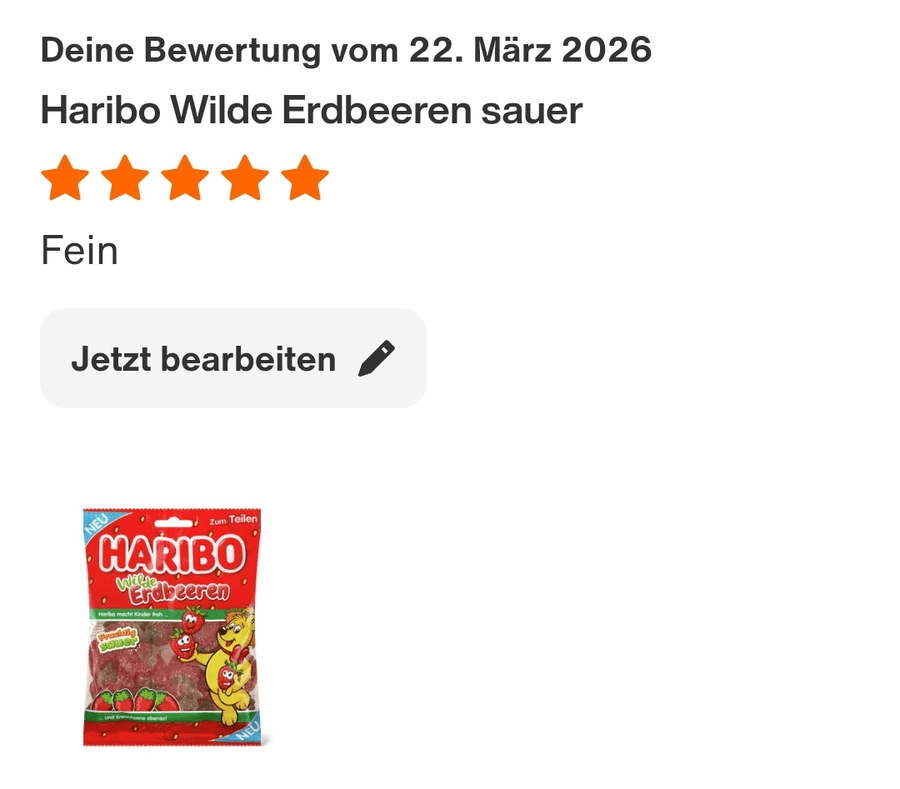The width and height of the screenshot is (900, 789).
Task: Click the NEU badge at package top corner
Action: tap(96, 524)
